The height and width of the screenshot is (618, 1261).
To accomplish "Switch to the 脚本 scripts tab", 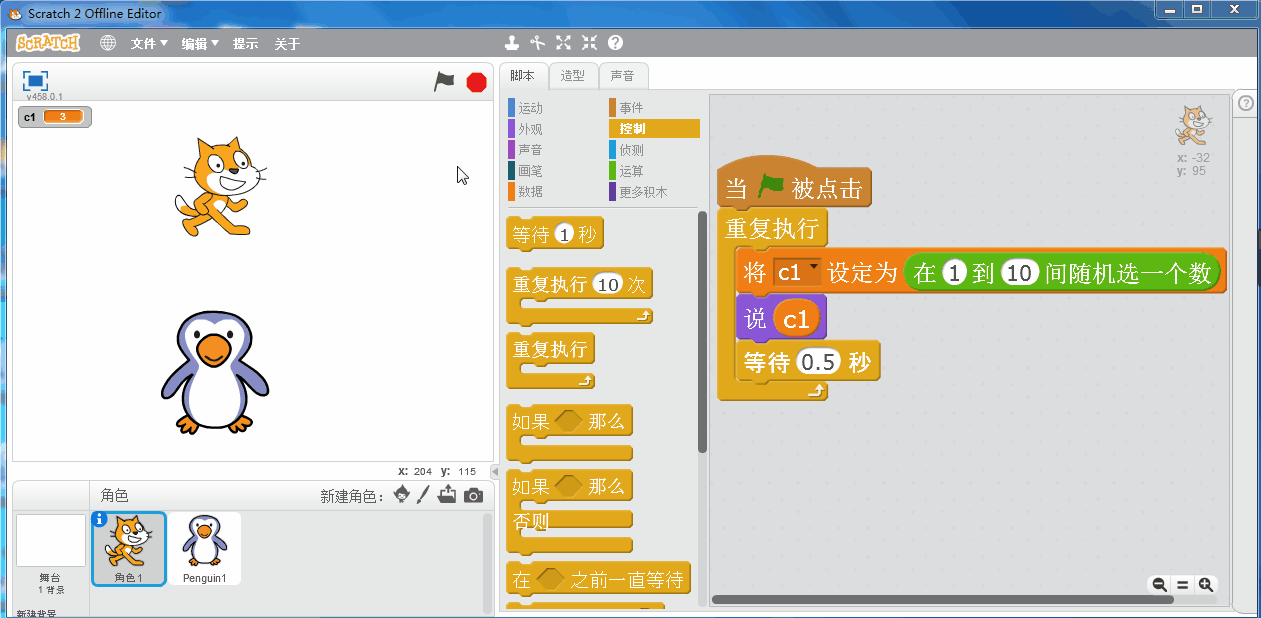I will point(522,76).
